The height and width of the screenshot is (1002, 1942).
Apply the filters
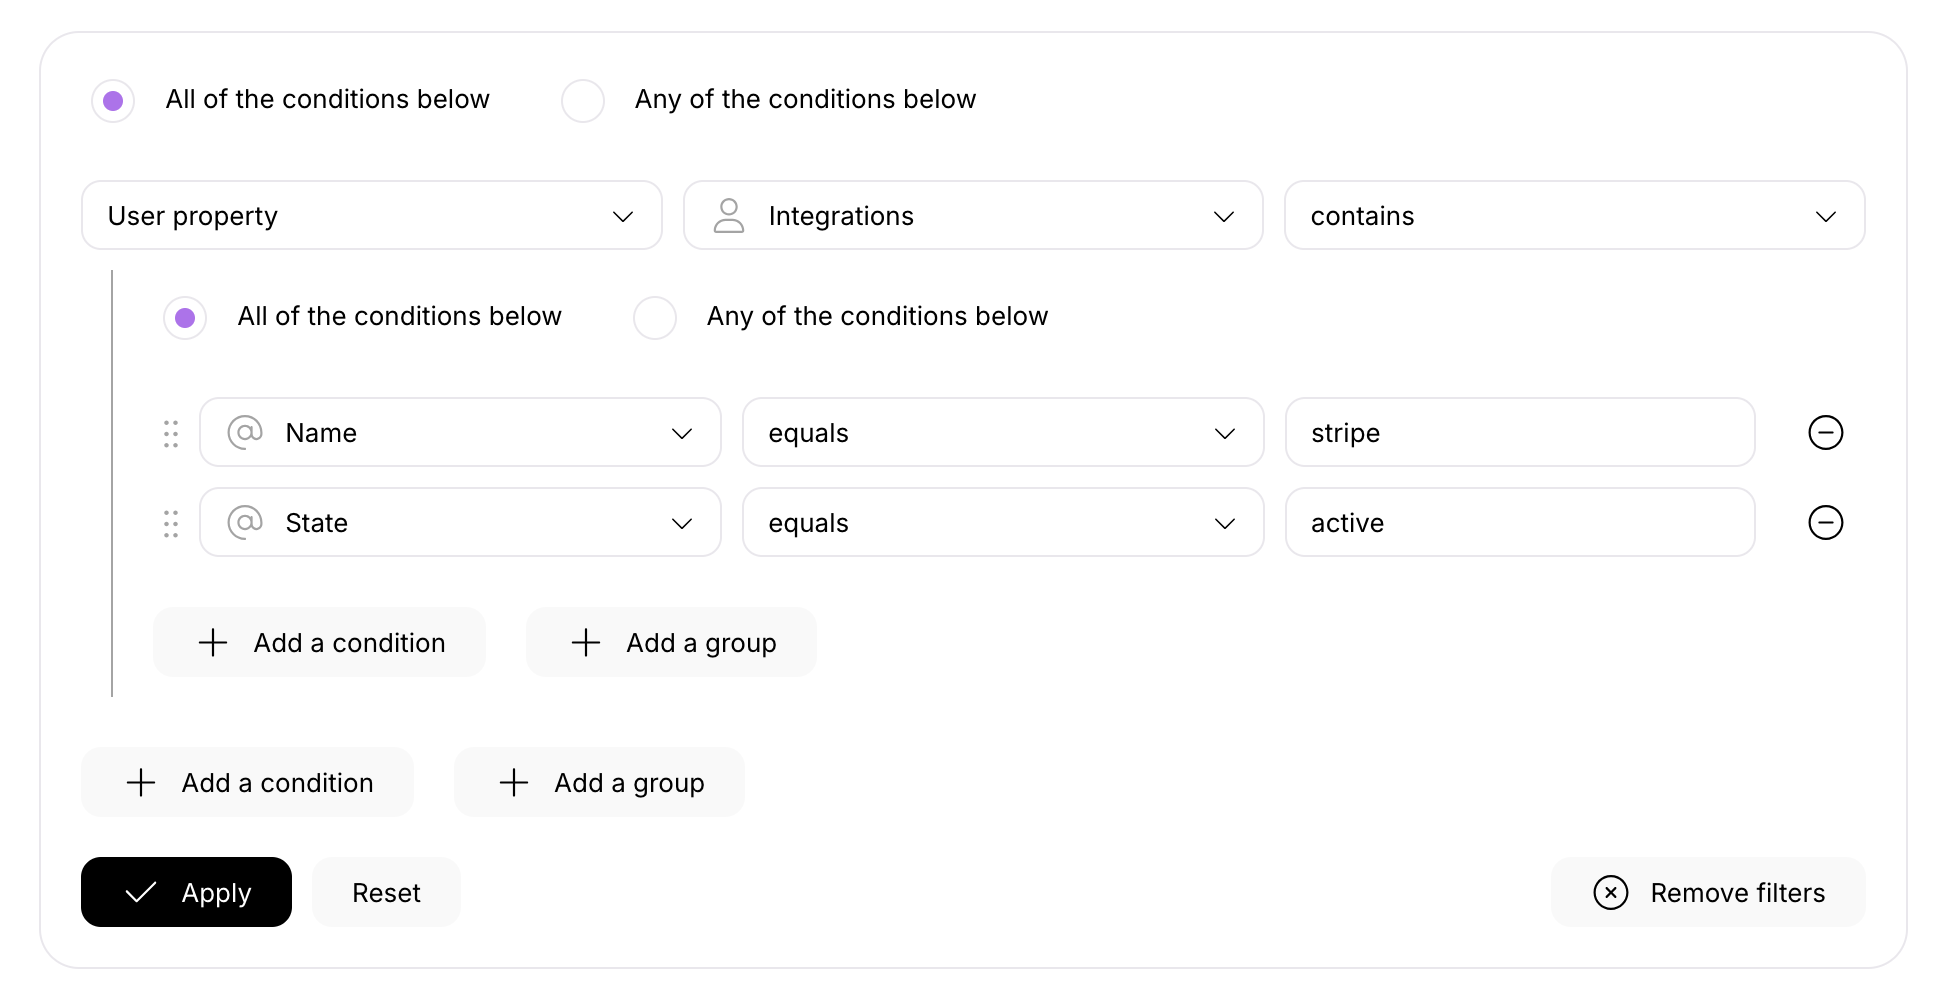pos(186,892)
